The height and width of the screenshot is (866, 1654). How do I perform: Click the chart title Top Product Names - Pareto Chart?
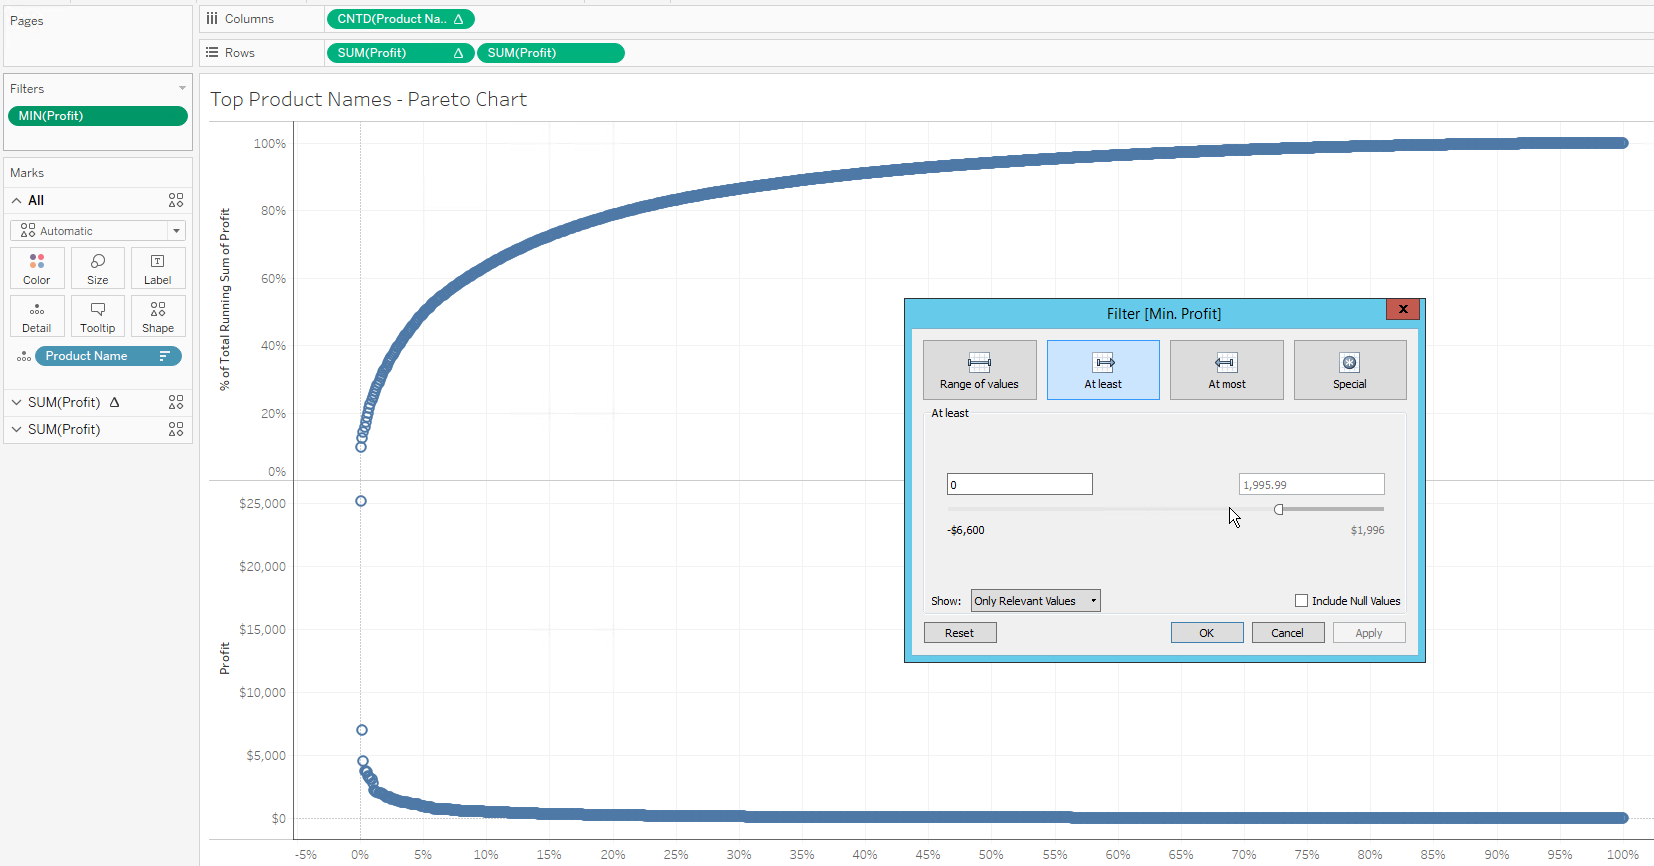point(368,99)
